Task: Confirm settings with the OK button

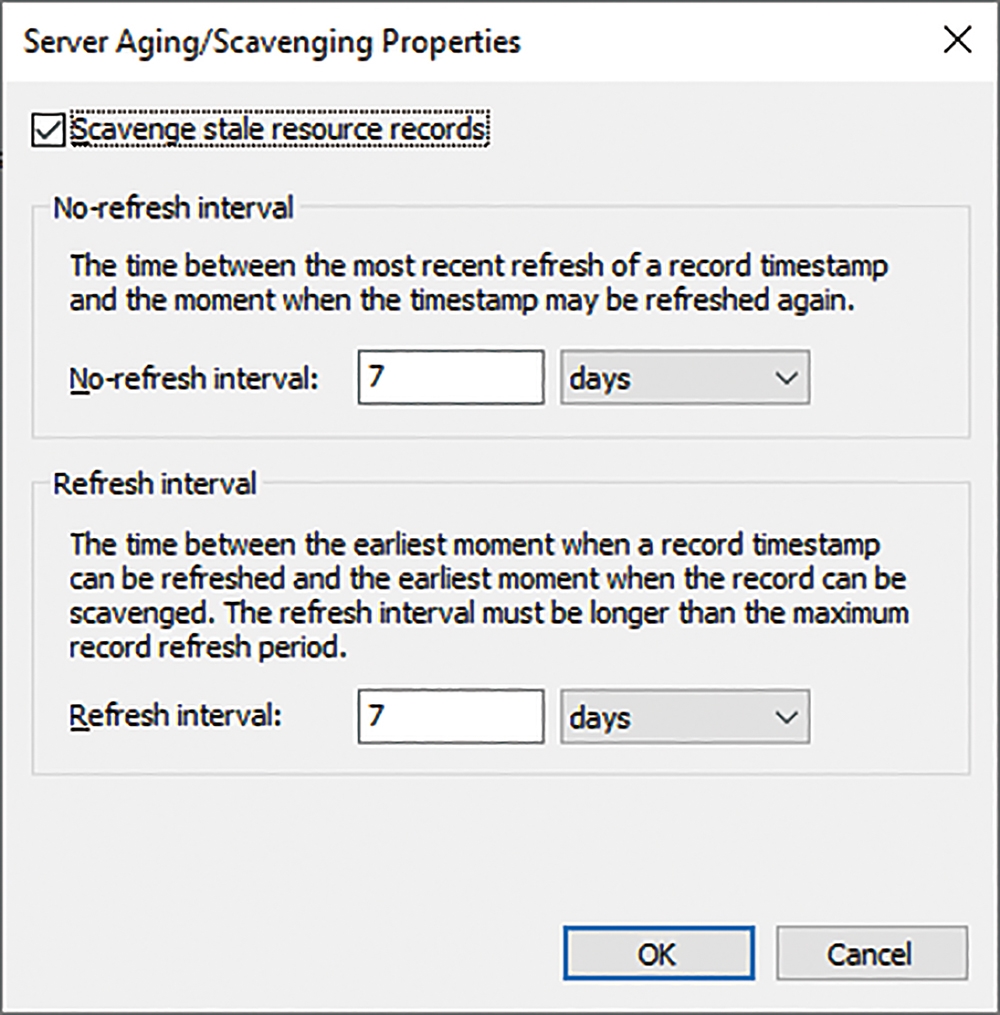Action: (x=658, y=953)
